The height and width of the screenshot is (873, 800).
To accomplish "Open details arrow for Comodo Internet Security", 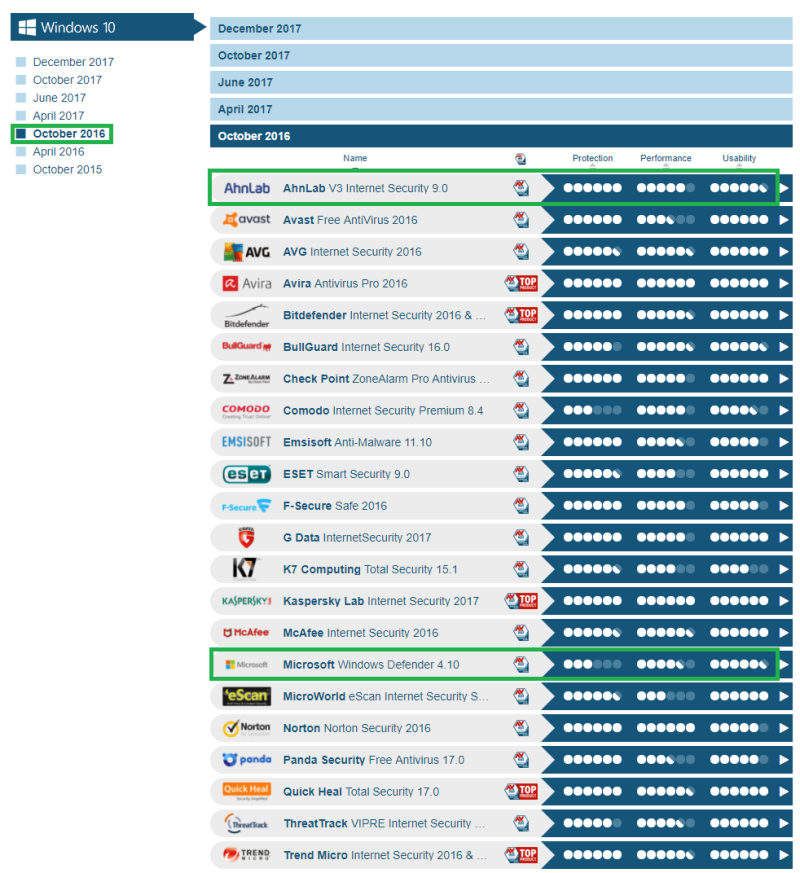I will click(x=784, y=410).
